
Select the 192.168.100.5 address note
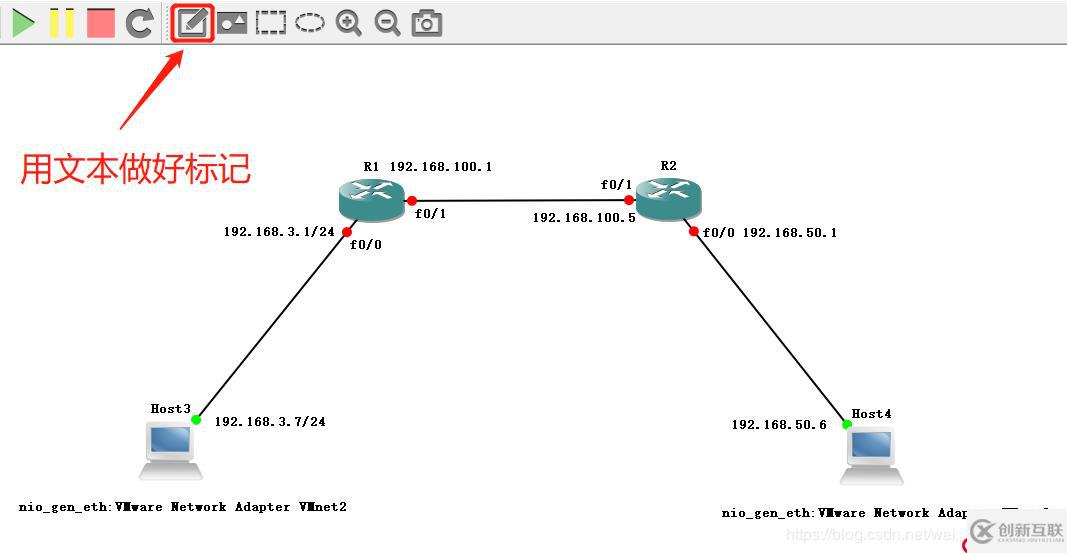pos(584,218)
